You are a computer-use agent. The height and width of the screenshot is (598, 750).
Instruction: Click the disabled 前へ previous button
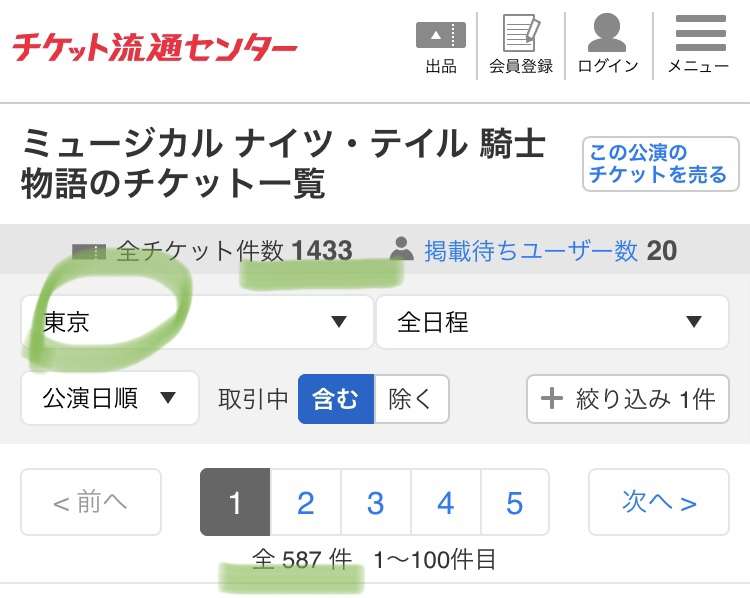(91, 502)
